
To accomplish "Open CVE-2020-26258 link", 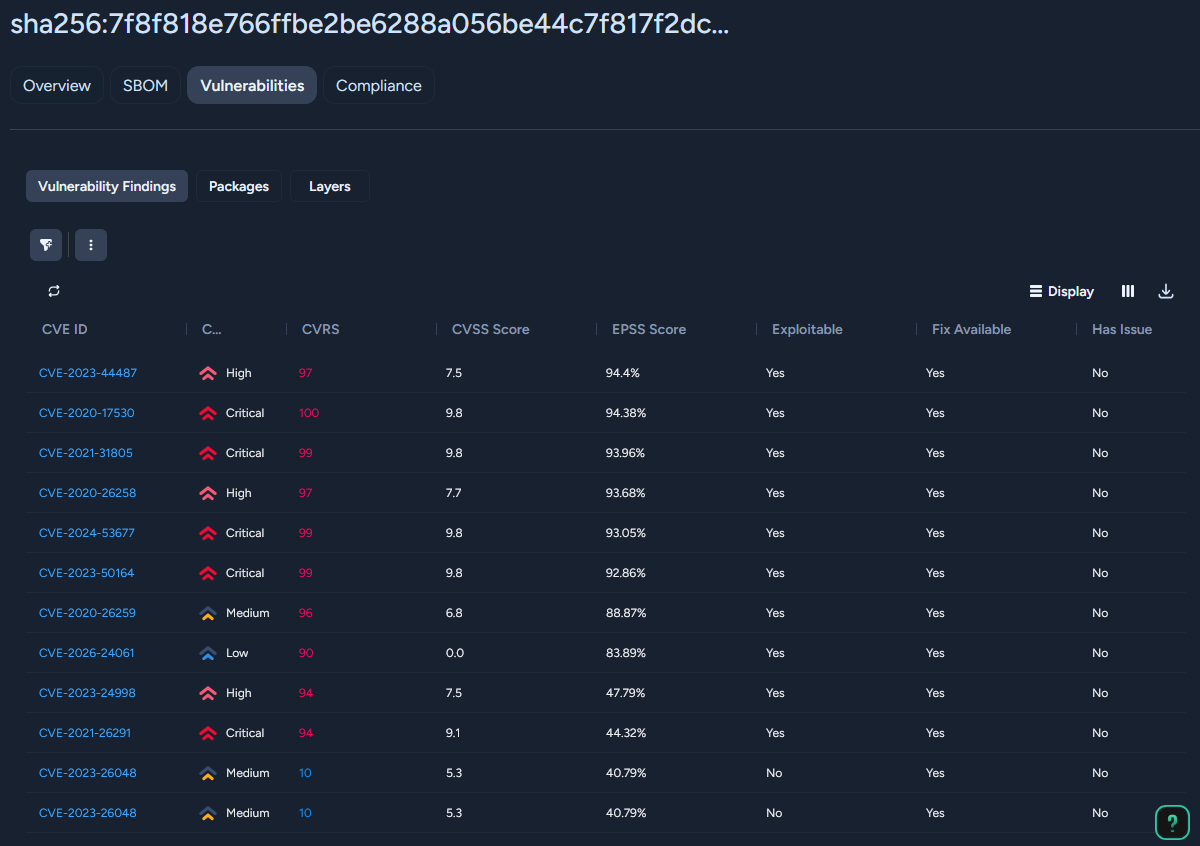I will (87, 493).
